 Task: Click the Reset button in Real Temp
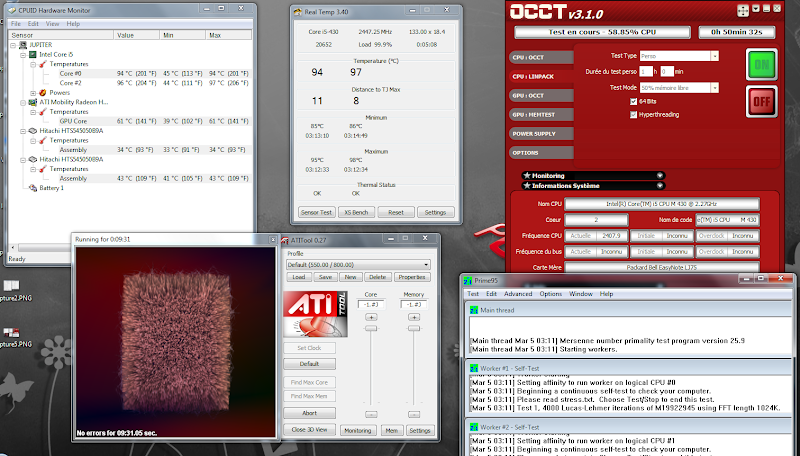click(x=396, y=212)
